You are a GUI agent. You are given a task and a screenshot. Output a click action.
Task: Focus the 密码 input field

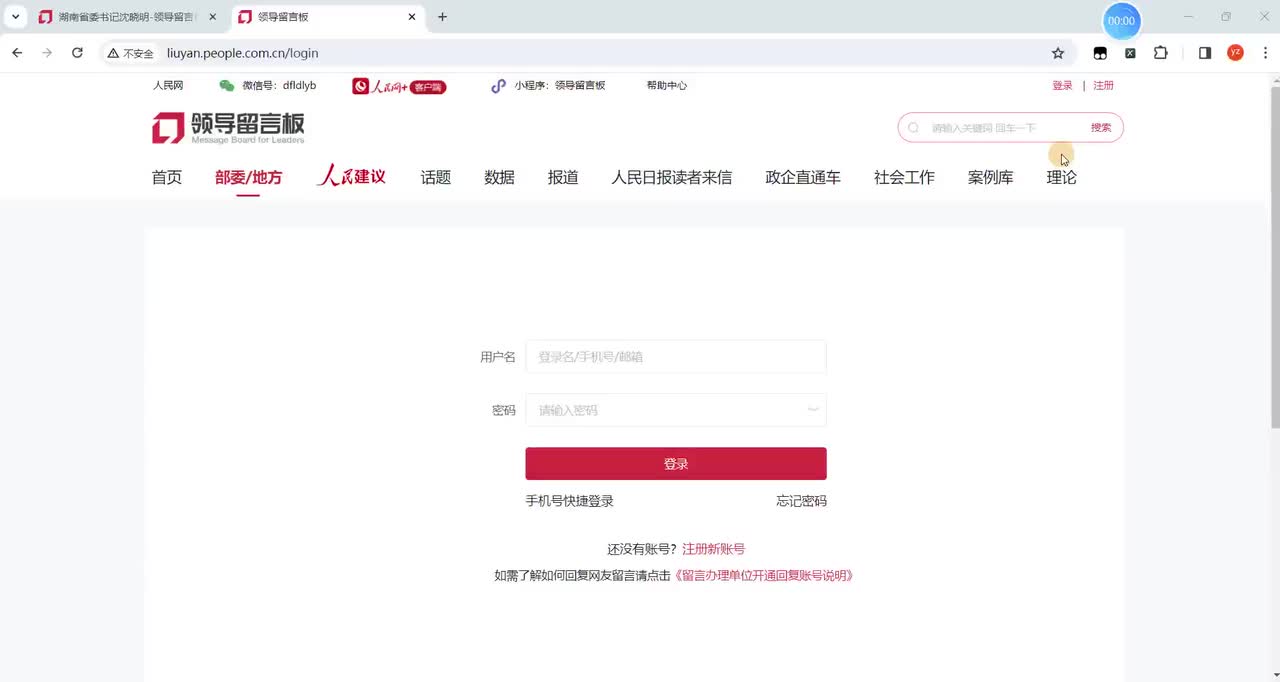(x=676, y=410)
